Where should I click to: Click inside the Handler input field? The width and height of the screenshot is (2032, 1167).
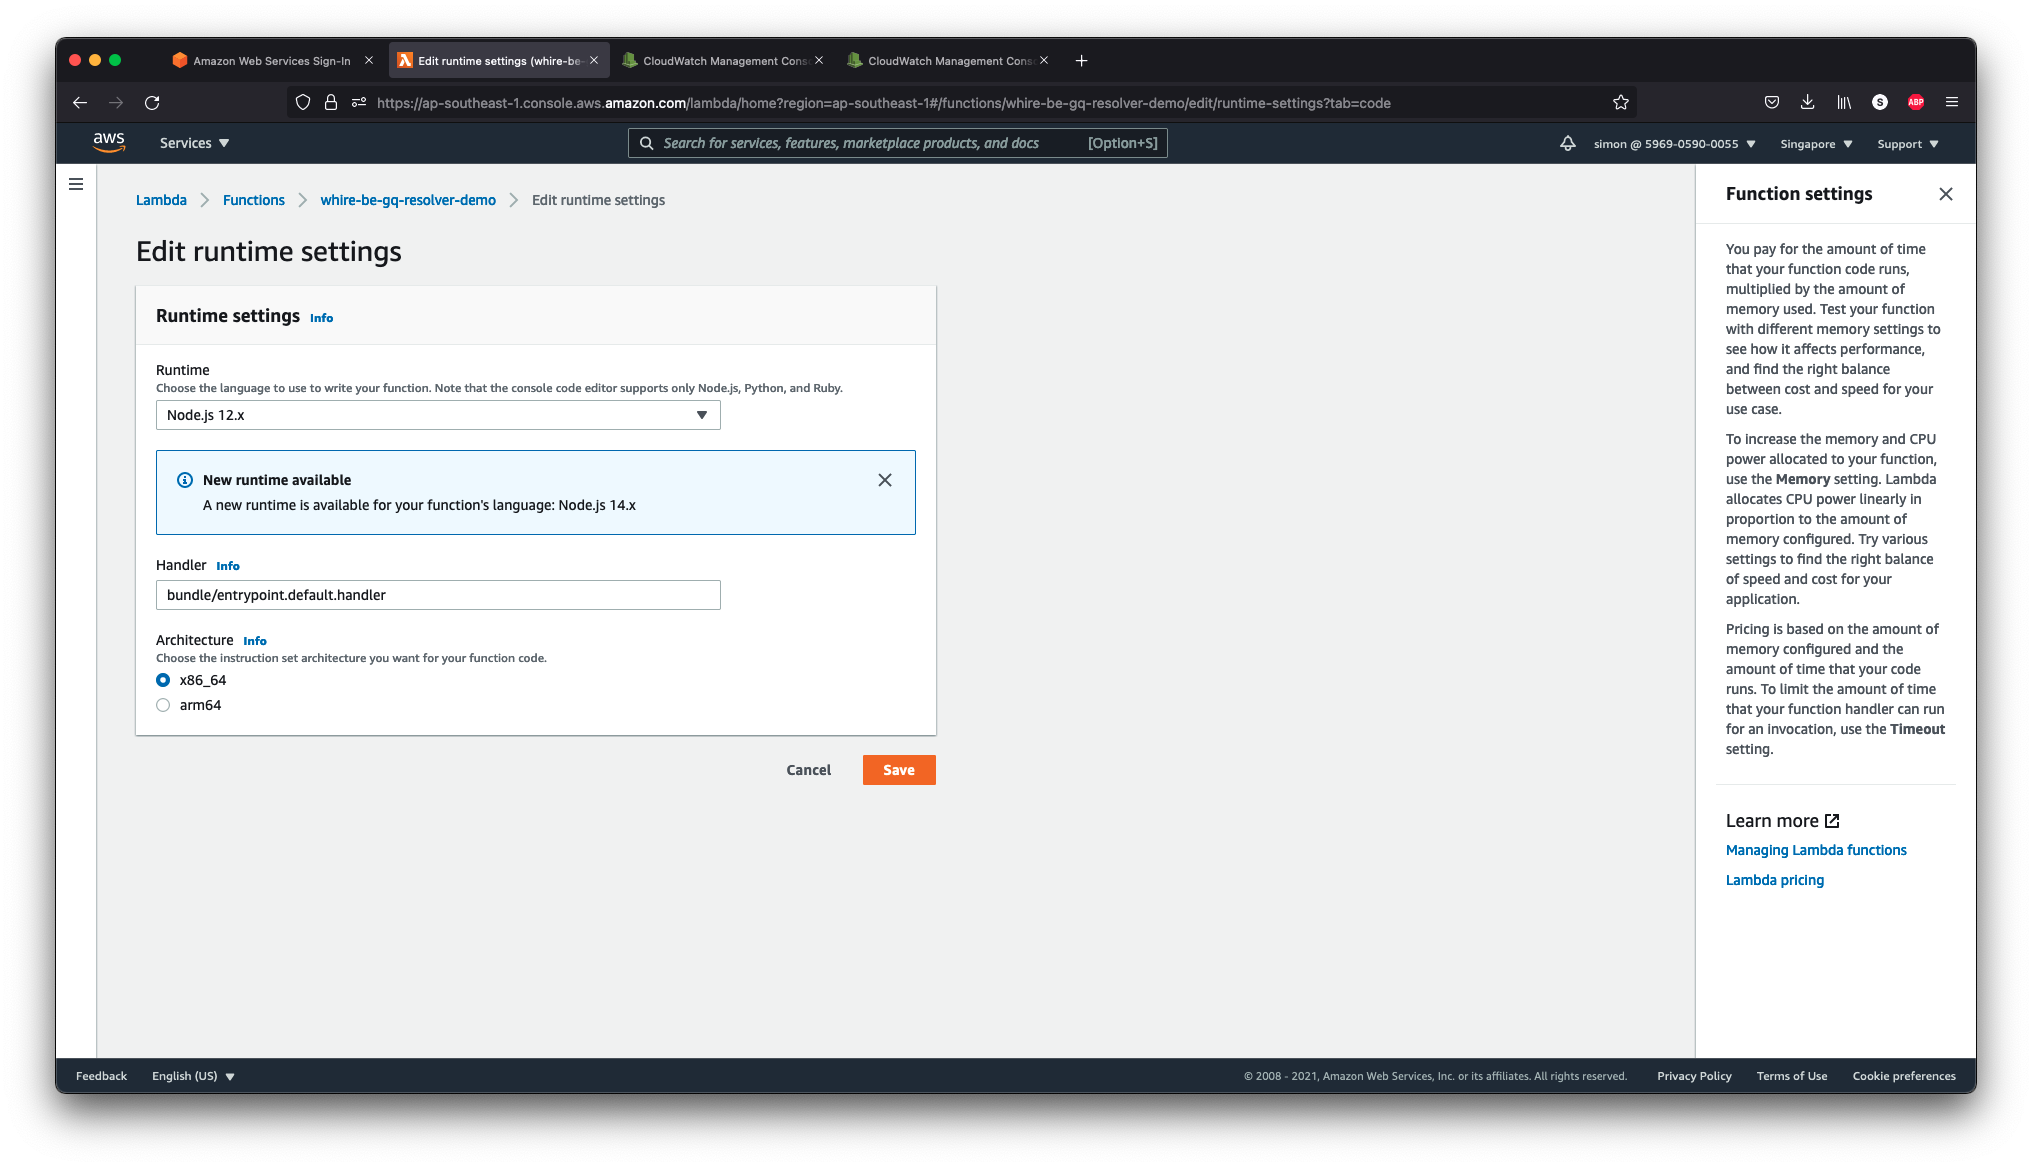437,595
